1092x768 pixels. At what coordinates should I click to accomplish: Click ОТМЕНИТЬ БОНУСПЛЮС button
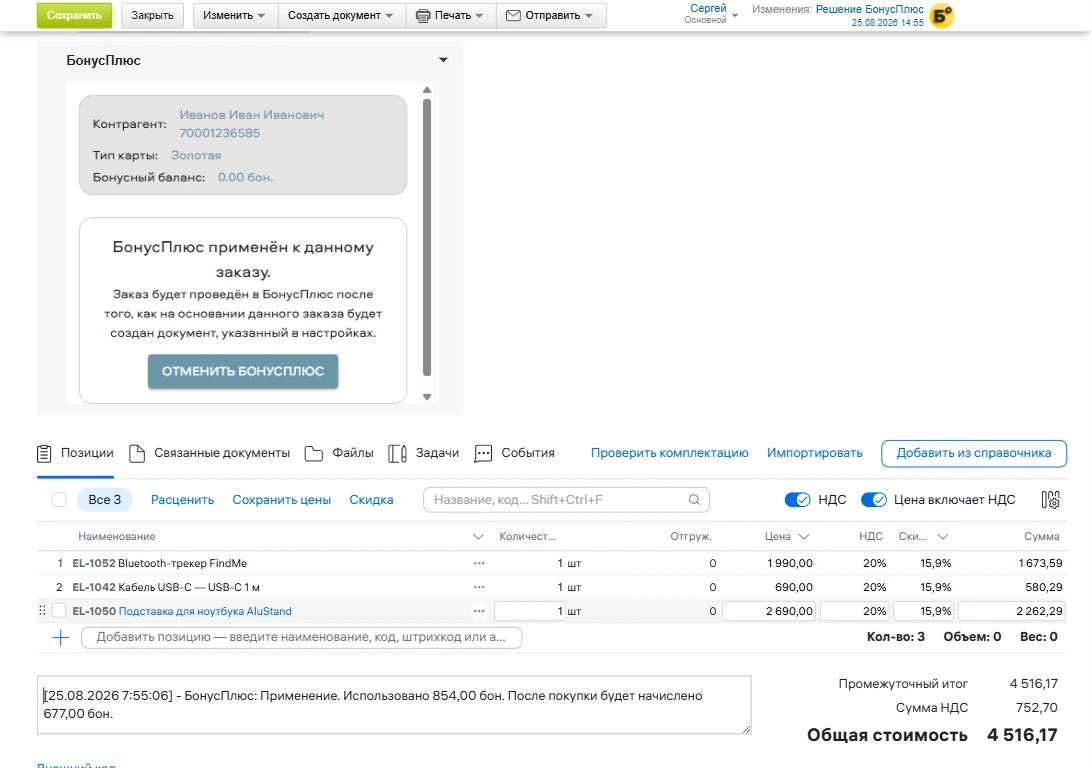pos(243,371)
